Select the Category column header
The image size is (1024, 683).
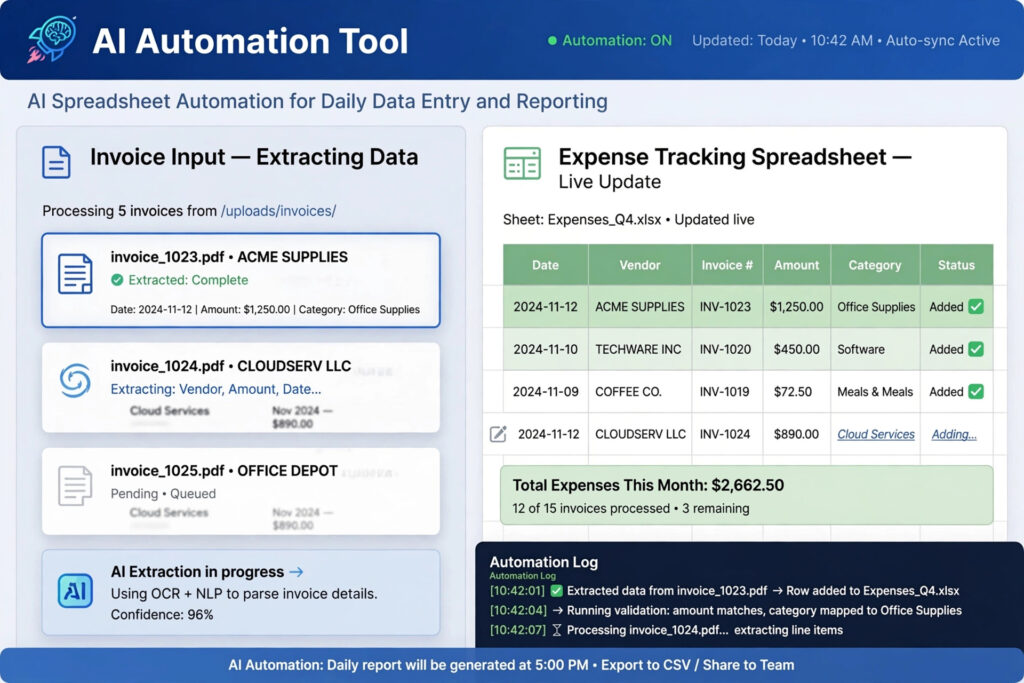[x=875, y=265]
